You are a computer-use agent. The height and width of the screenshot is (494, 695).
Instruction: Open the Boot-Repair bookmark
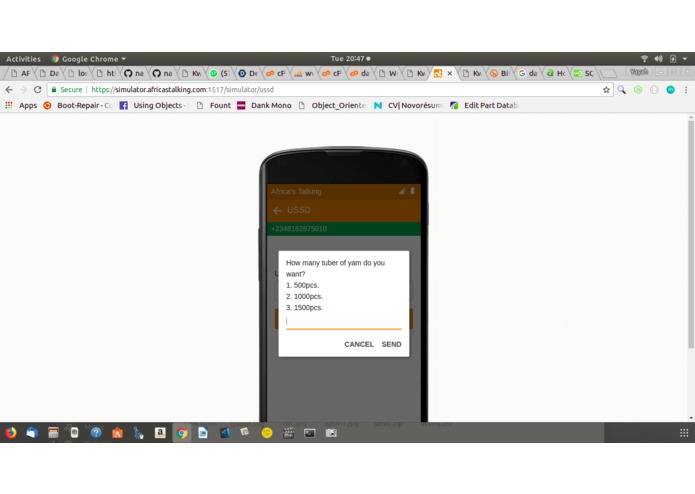(78, 105)
